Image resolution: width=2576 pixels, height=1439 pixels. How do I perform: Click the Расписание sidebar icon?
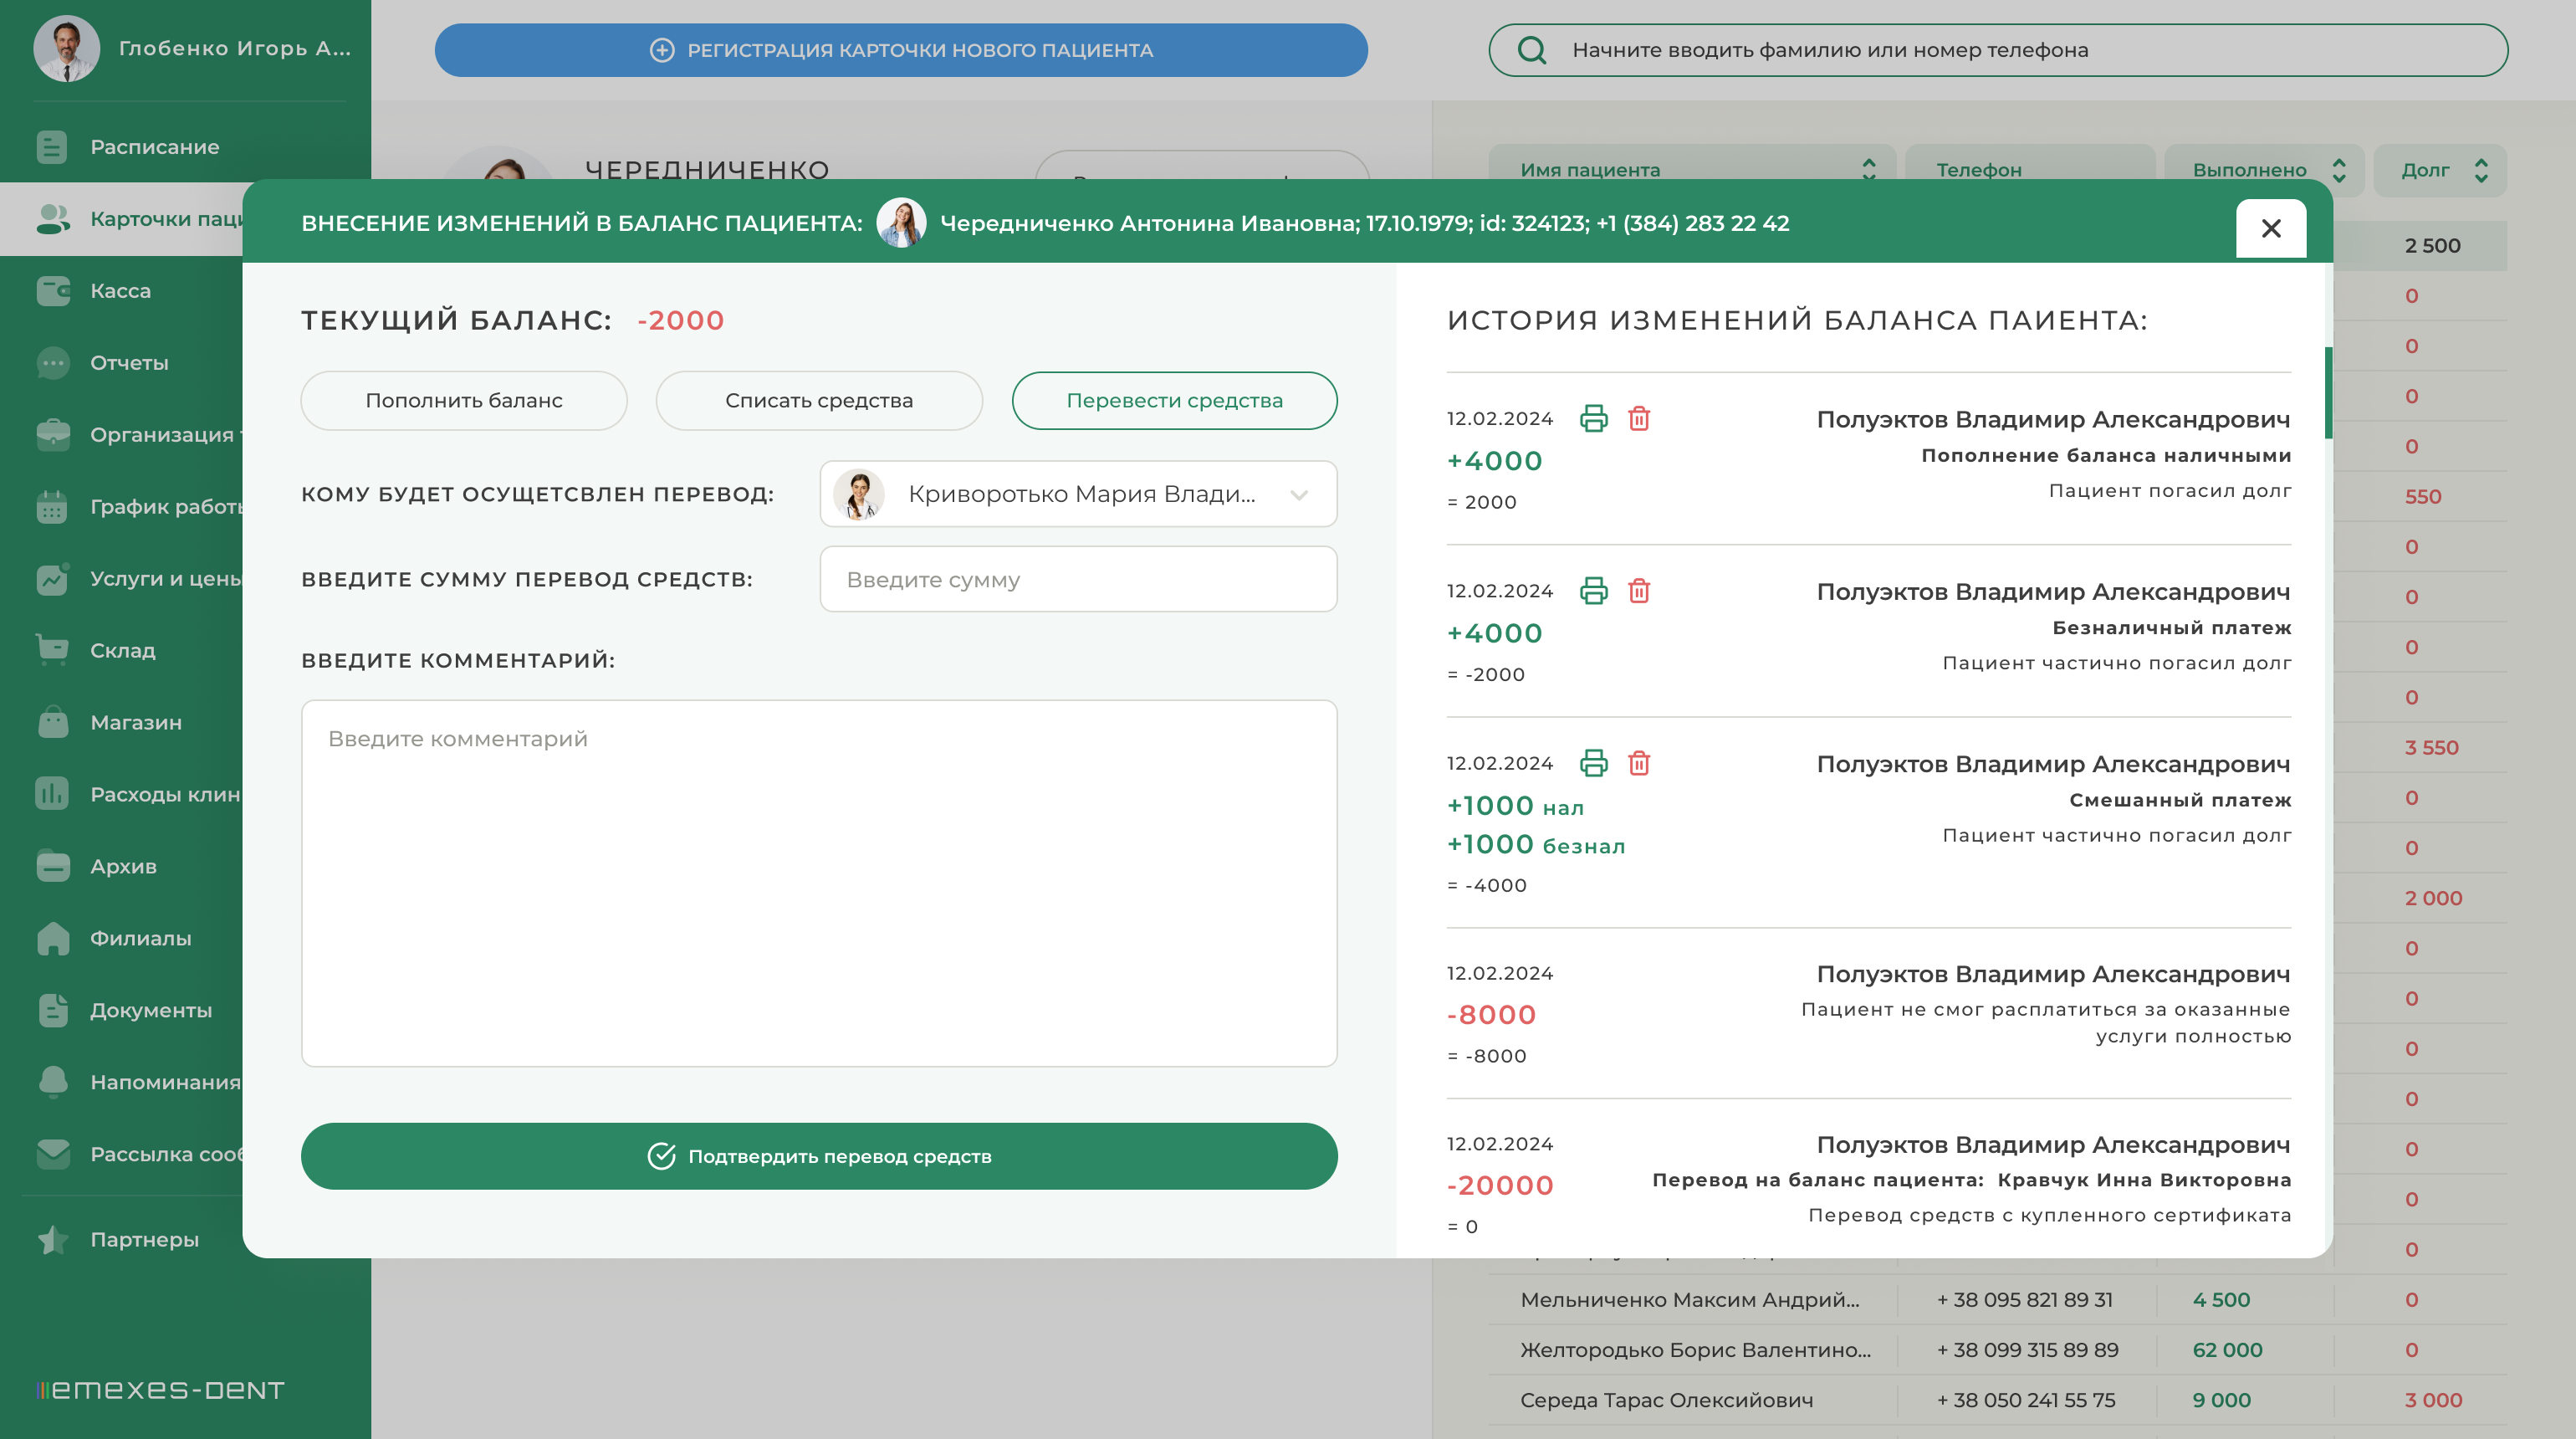tap(52, 147)
